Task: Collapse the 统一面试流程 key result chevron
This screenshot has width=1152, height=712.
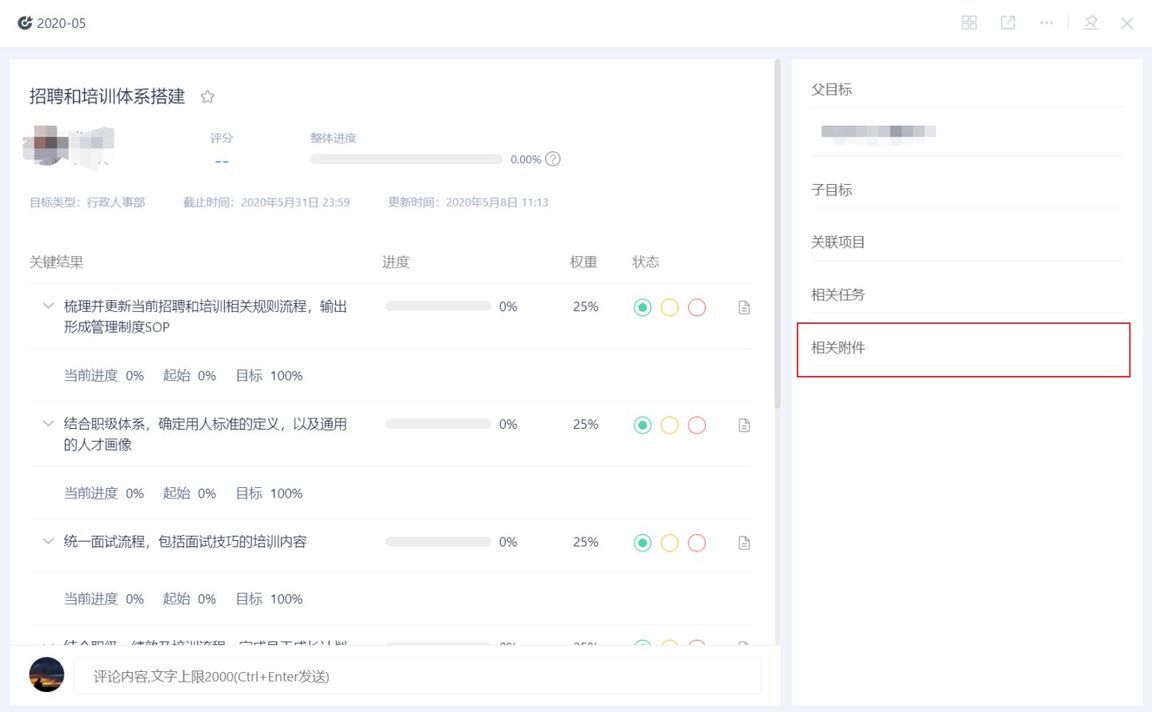Action: [48, 541]
